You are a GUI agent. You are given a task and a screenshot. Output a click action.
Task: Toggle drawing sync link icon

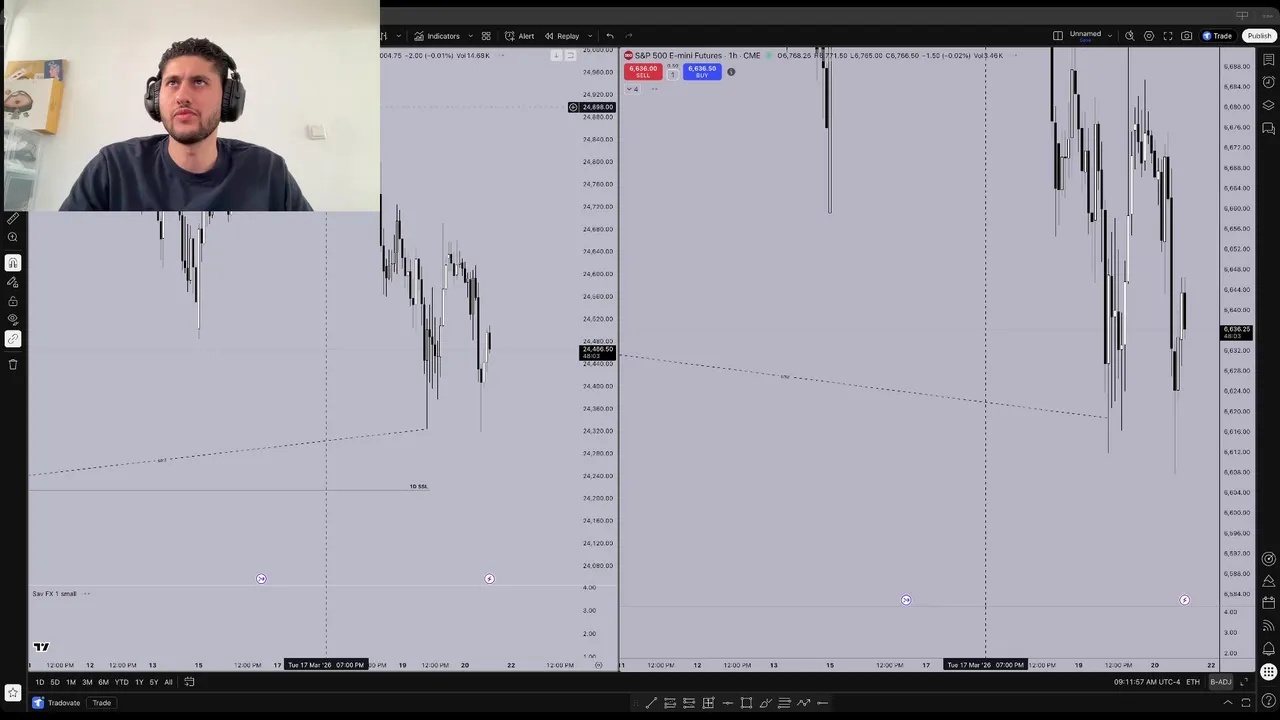click(13, 339)
